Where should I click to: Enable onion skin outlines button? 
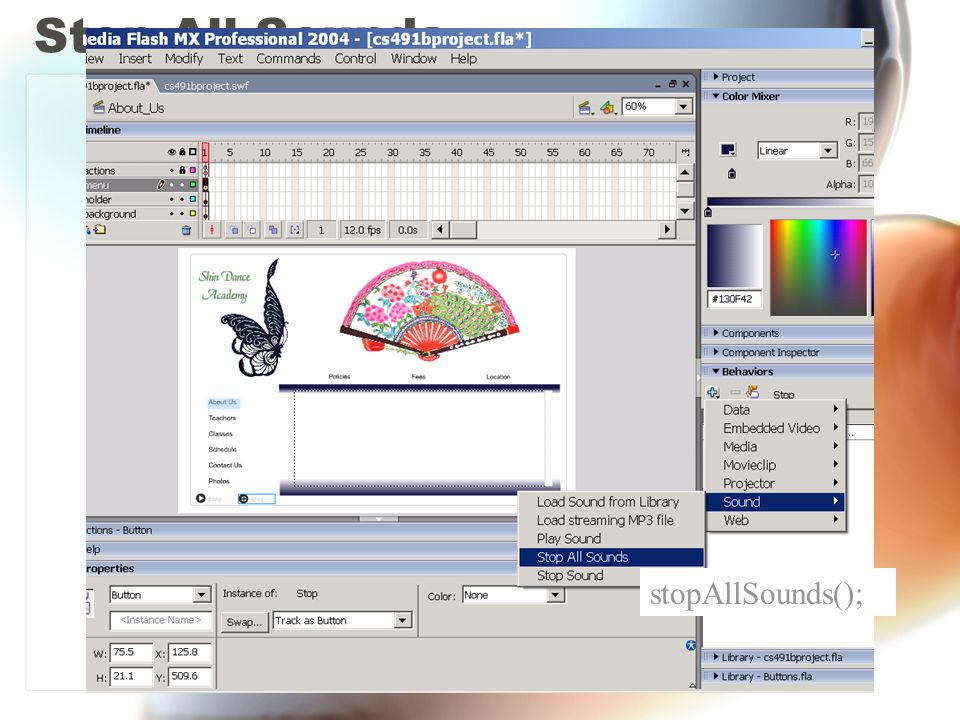pyautogui.click(x=252, y=230)
